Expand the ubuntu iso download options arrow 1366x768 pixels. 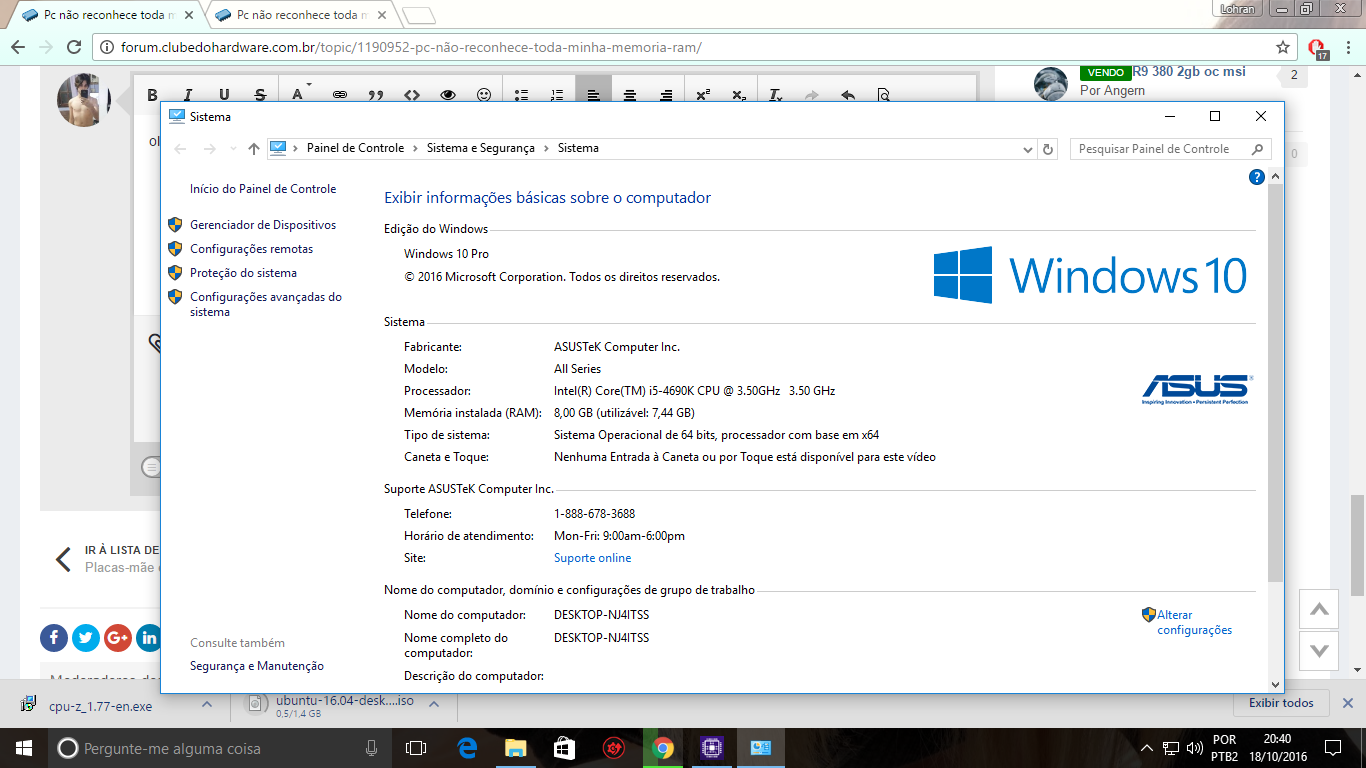(435, 704)
